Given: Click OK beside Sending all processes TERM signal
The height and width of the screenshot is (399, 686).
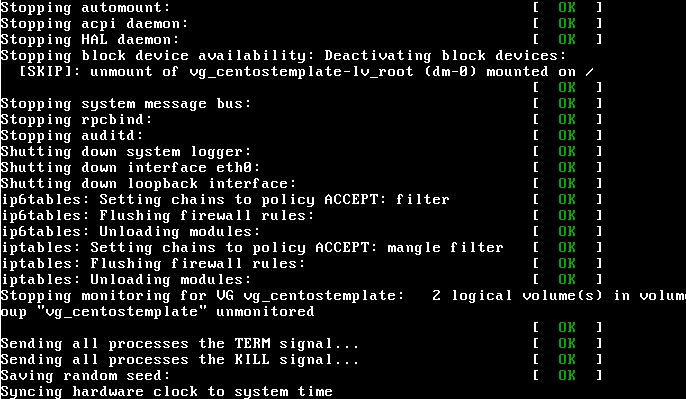Looking at the screenshot, I should 567,343.
